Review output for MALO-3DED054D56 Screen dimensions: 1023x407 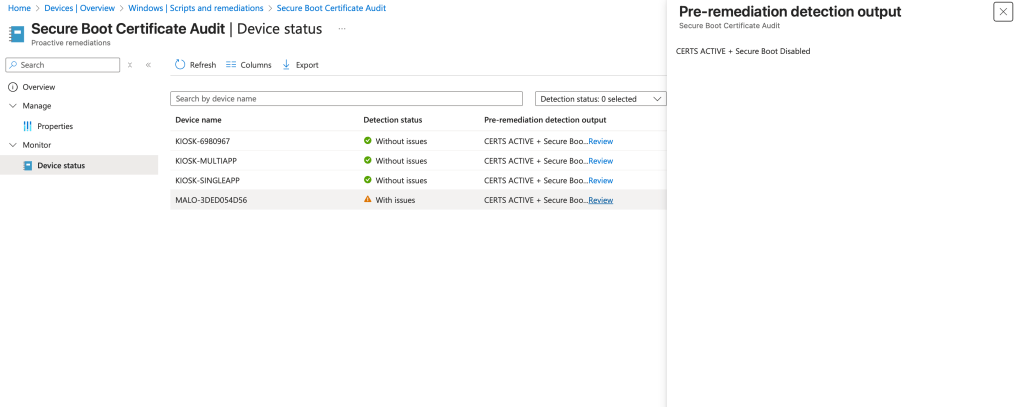[600, 200]
